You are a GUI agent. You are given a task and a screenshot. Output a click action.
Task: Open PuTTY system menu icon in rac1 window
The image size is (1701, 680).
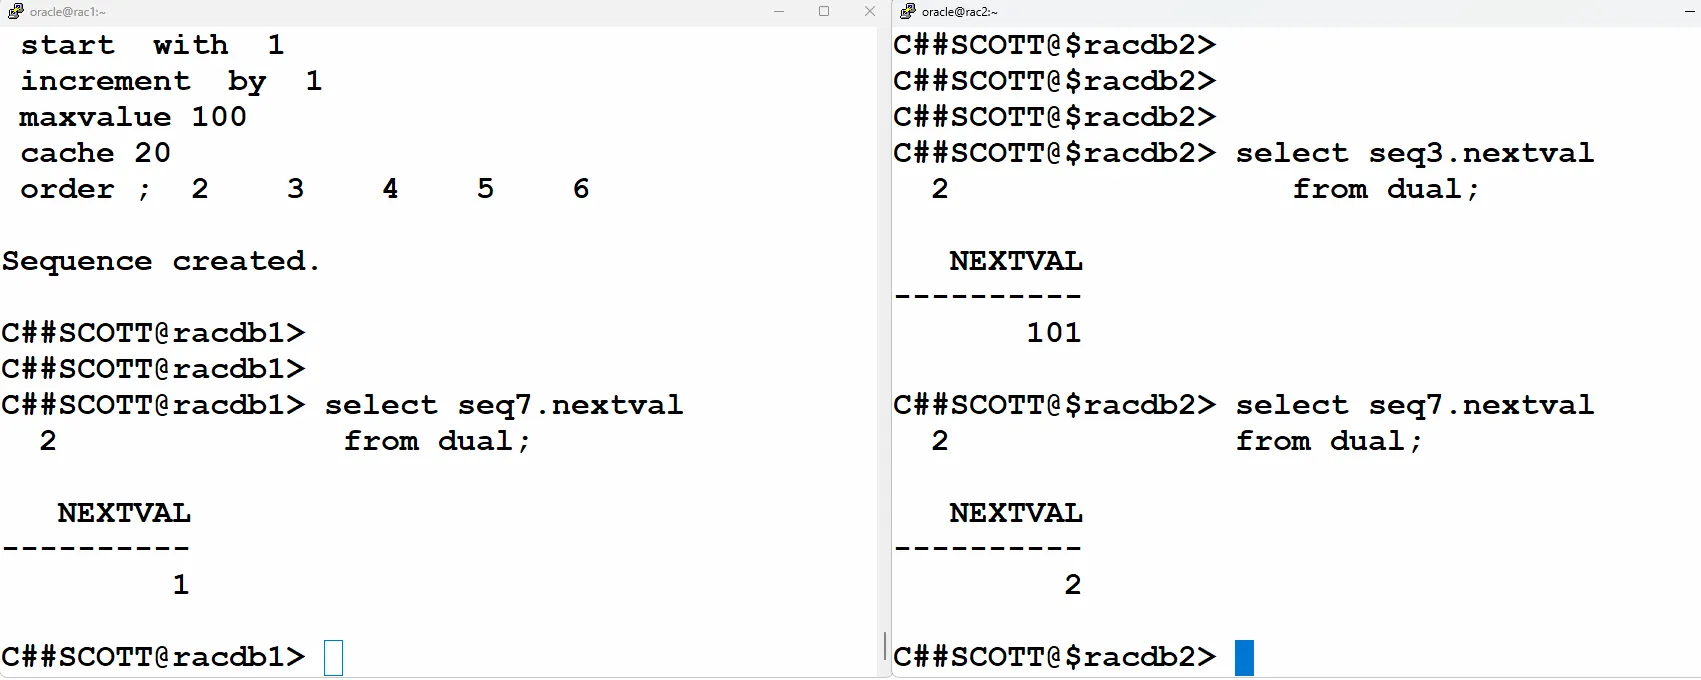pyautogui.click(x=15, y=11)
